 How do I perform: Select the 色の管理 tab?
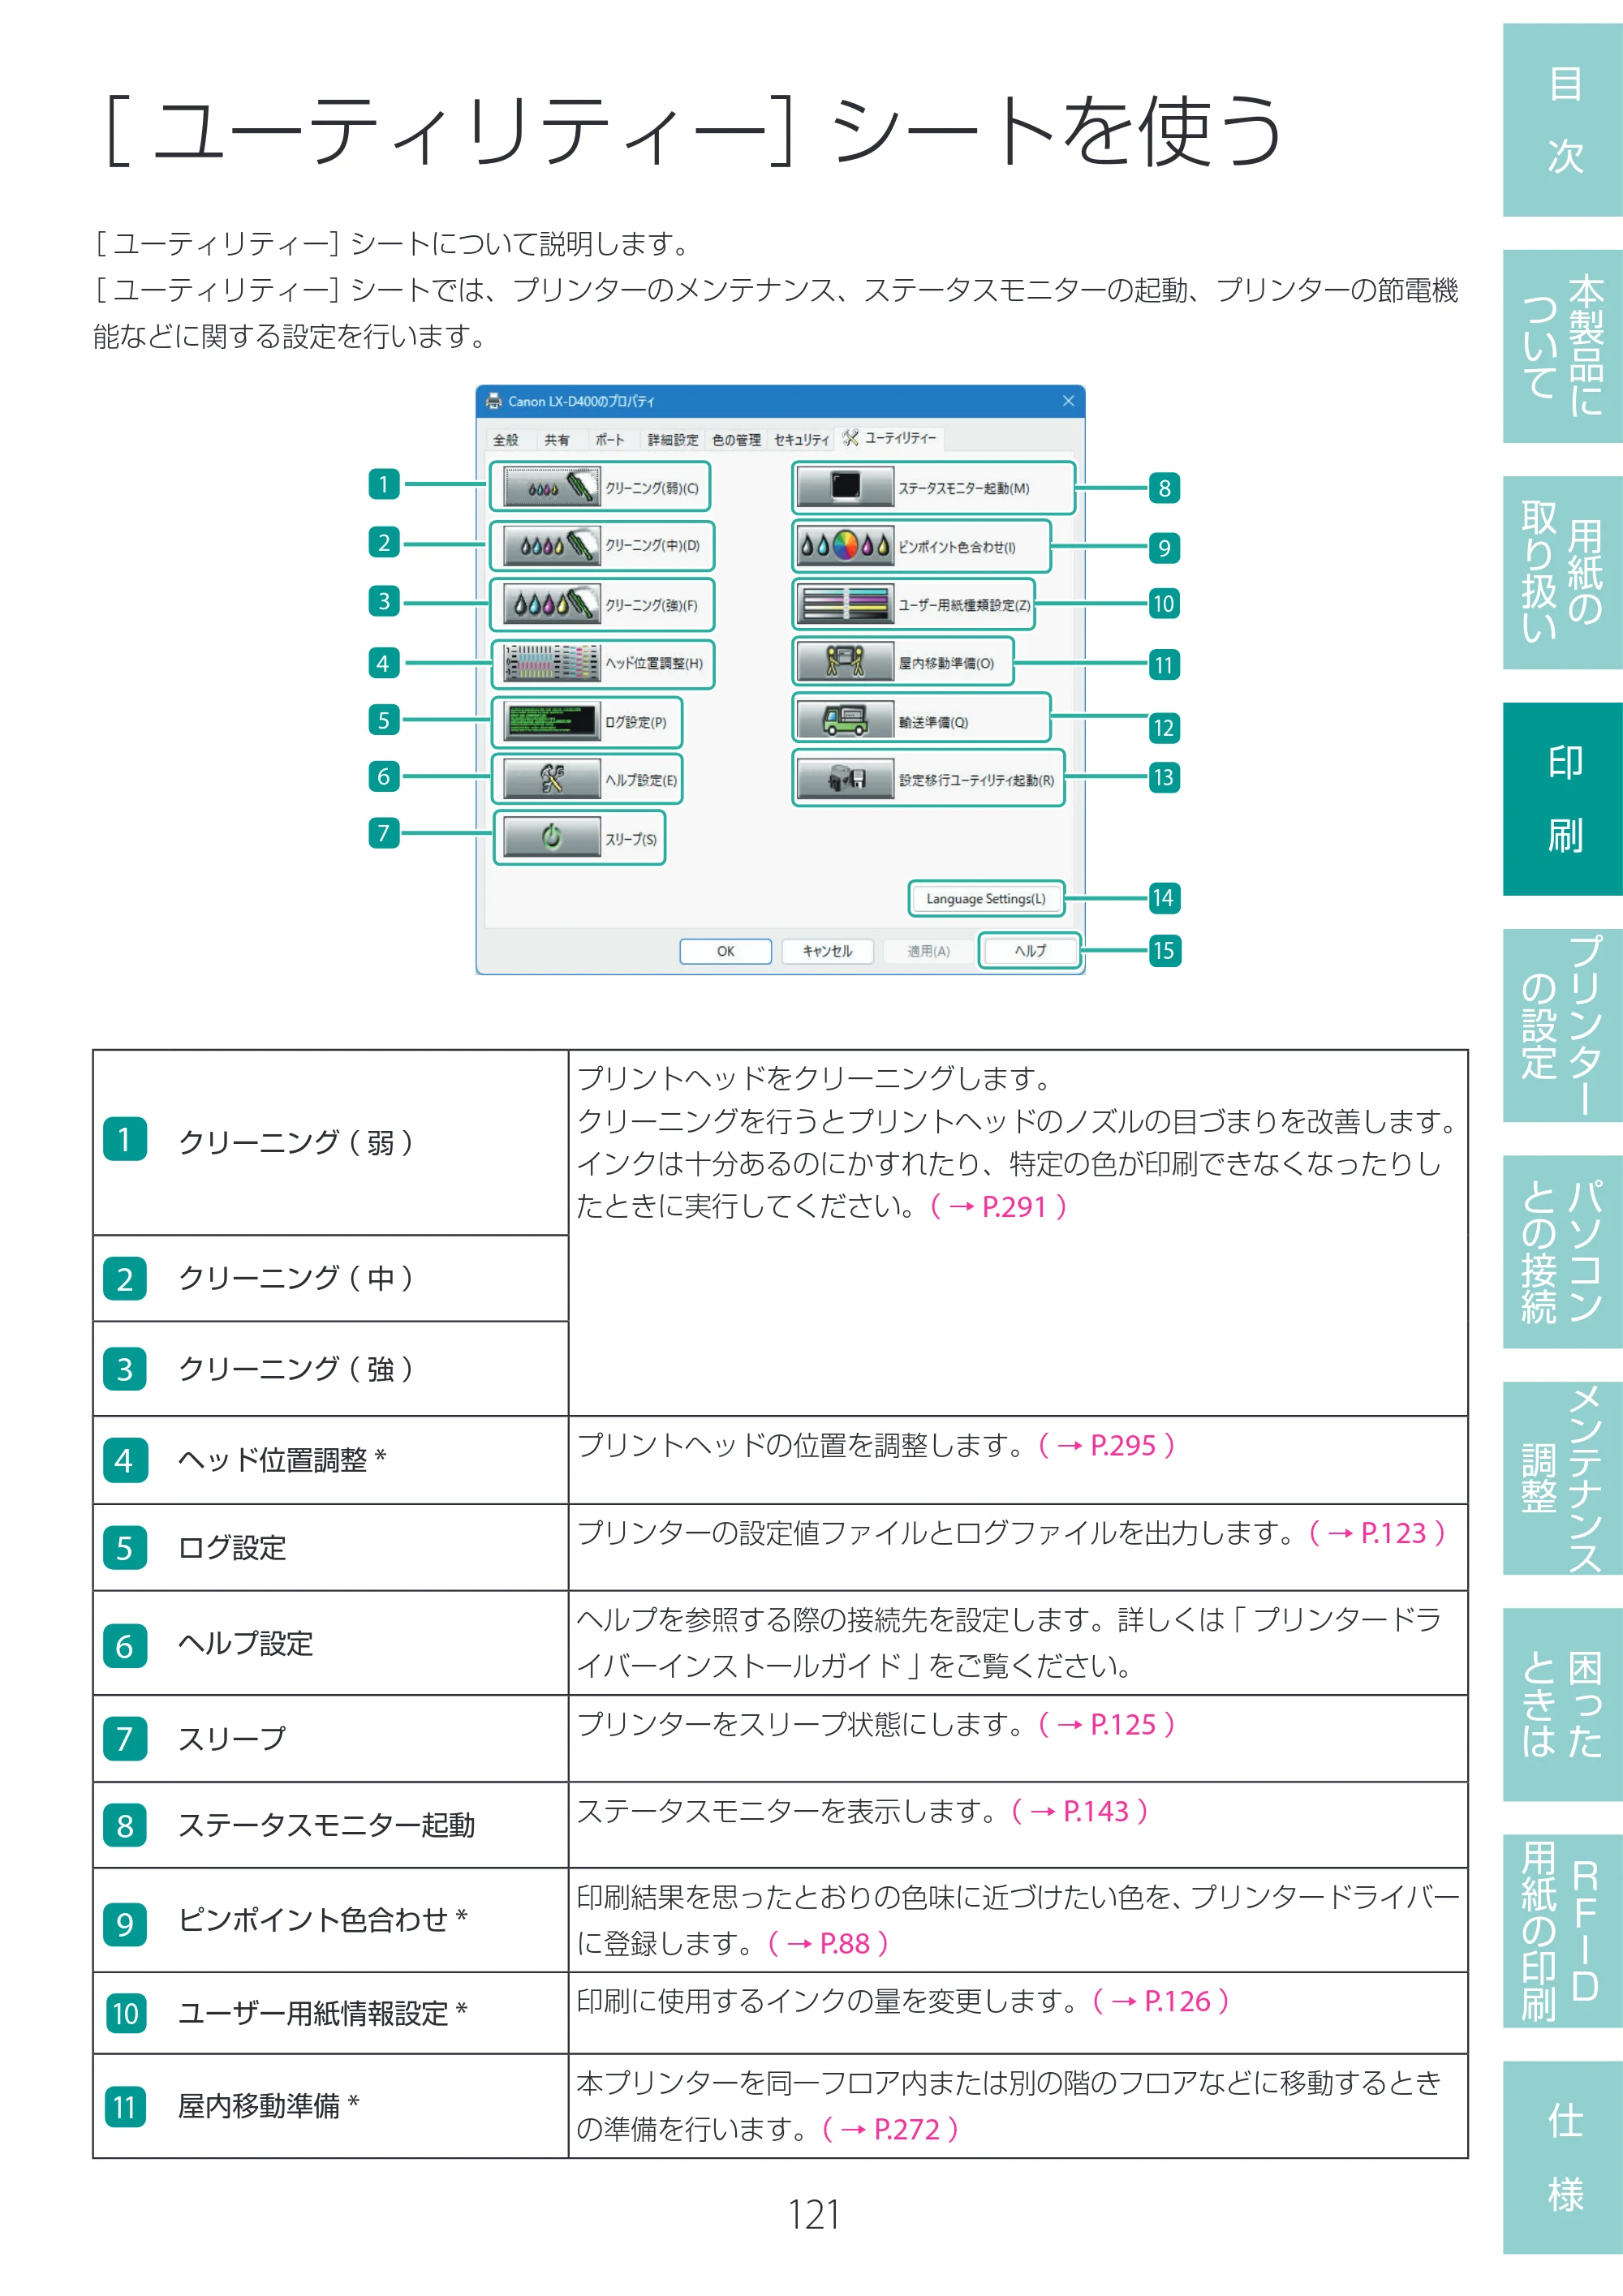pyautogui.click(x=737, y=440)
